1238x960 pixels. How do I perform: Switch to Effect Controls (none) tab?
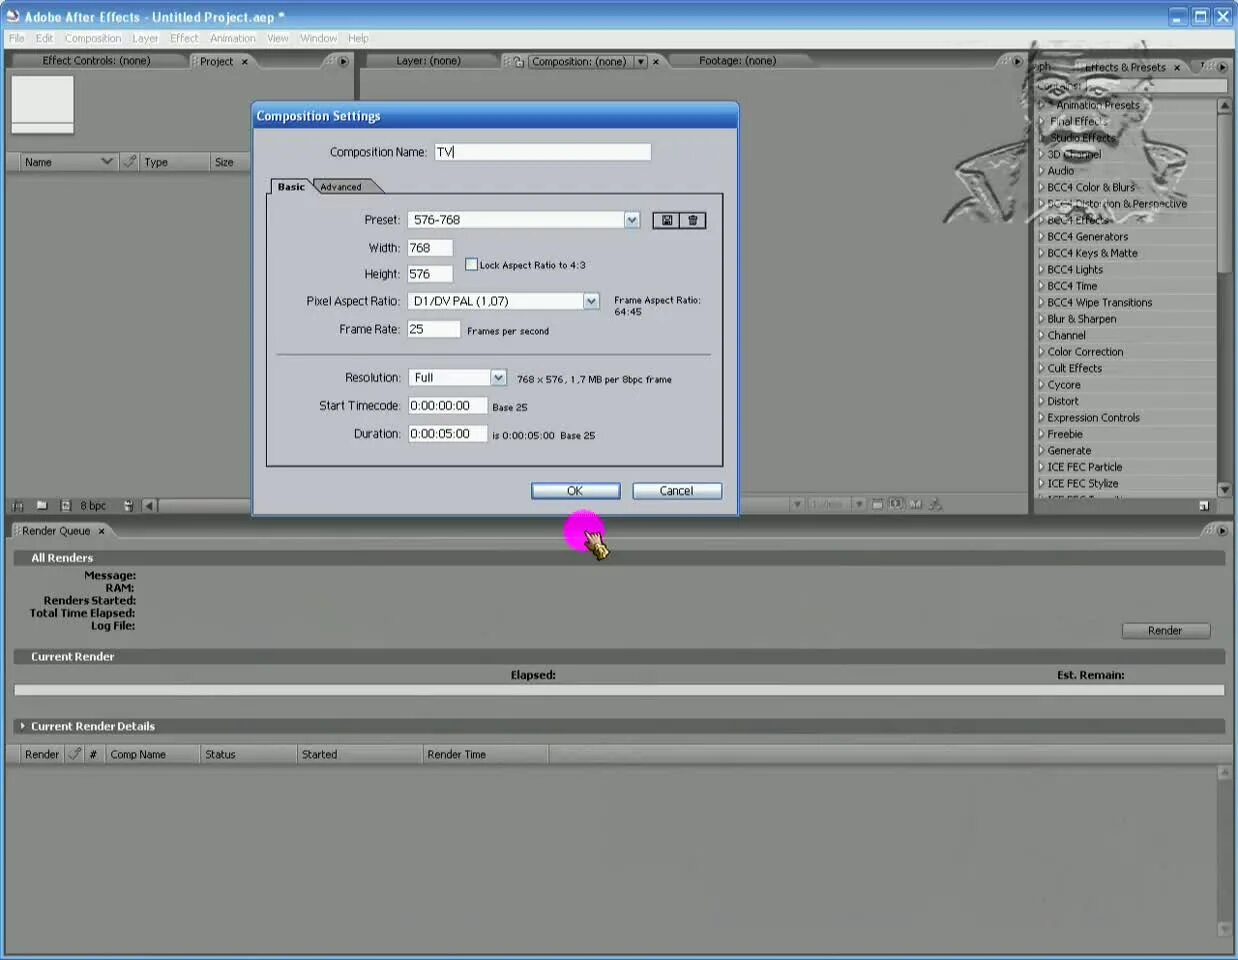pos(96,61)
